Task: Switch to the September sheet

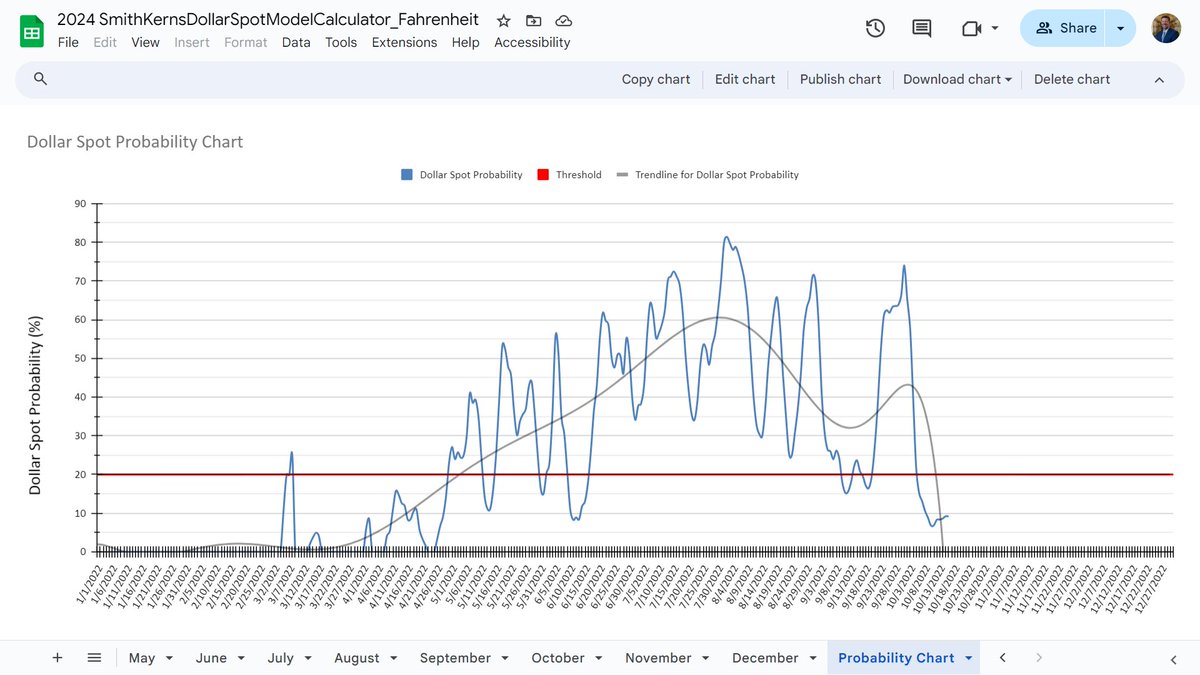Action: point(456,658)
